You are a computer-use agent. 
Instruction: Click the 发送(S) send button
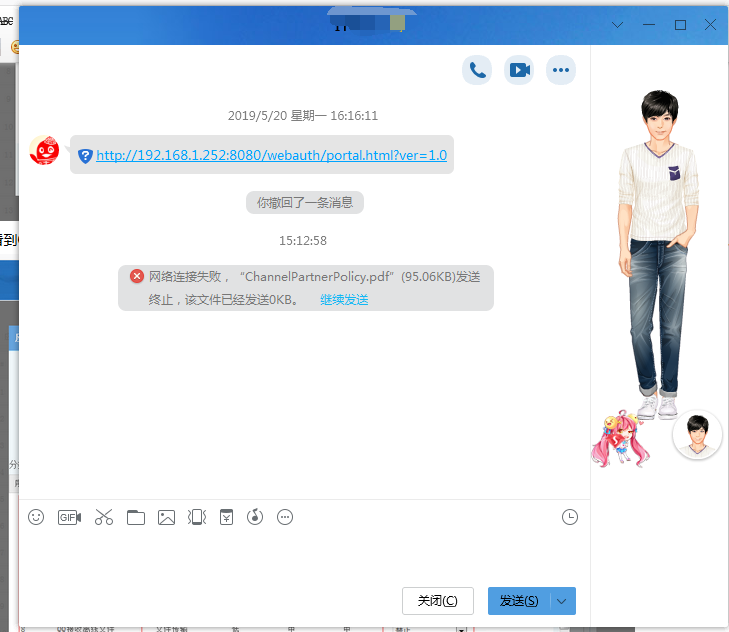point(519,601)
